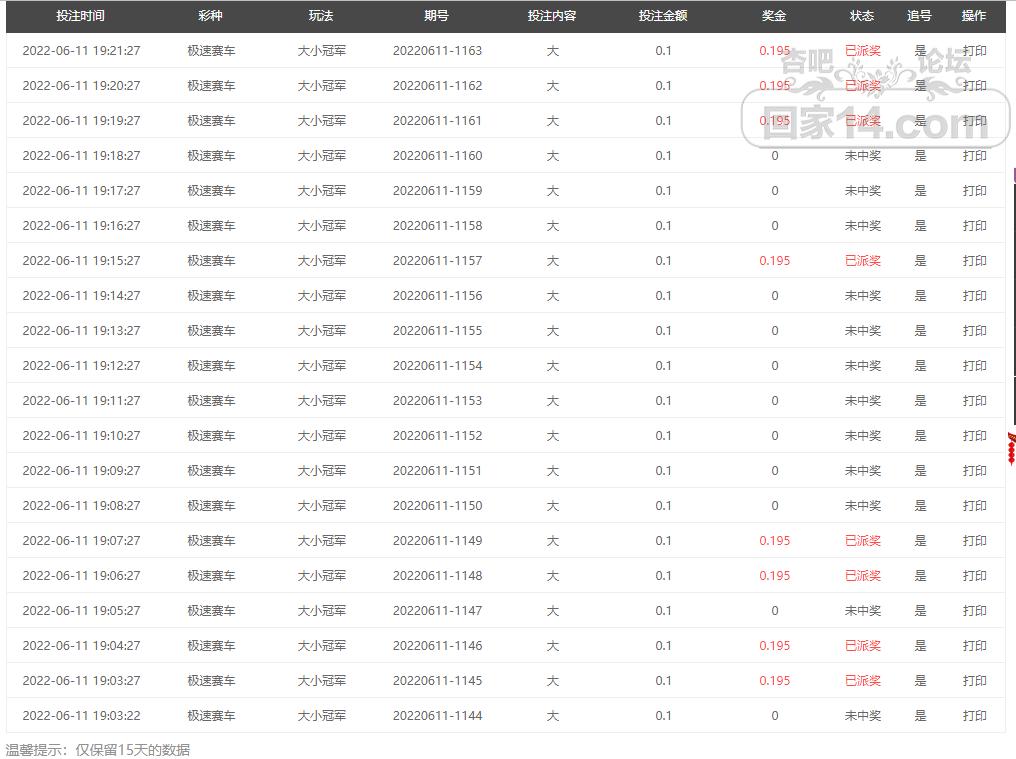Click bet content 大 for issue 20220611-1158
The width and height of the screenshot is (1016, 759).
click(x=552, y=226)
